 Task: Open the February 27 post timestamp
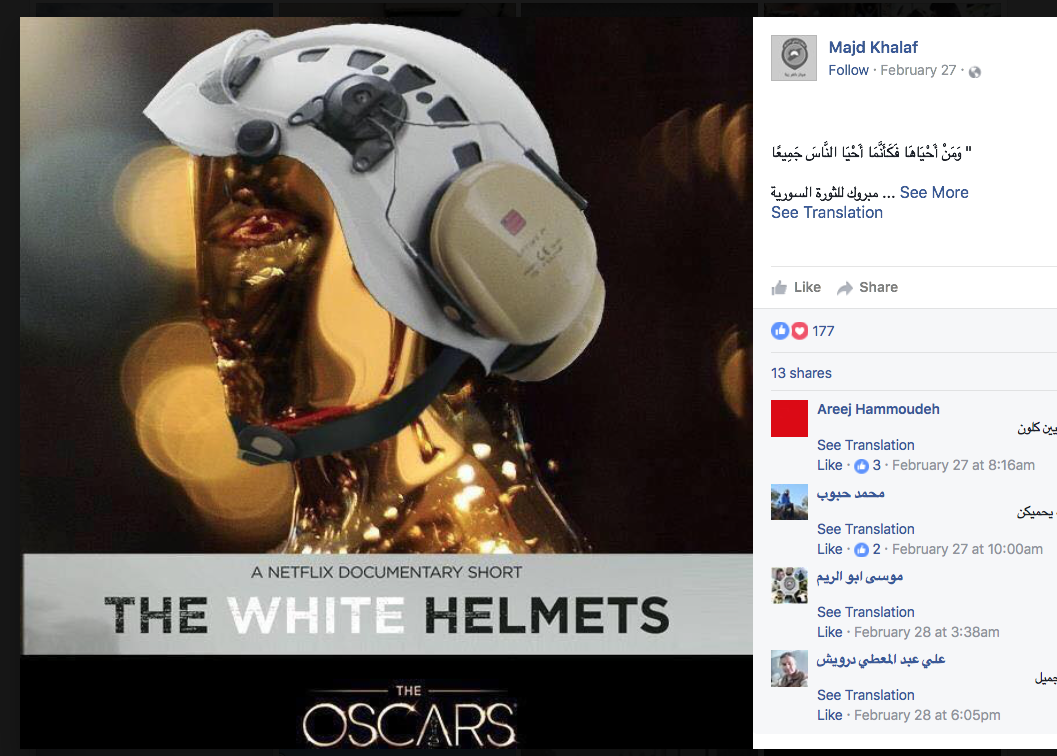point(918,70)
